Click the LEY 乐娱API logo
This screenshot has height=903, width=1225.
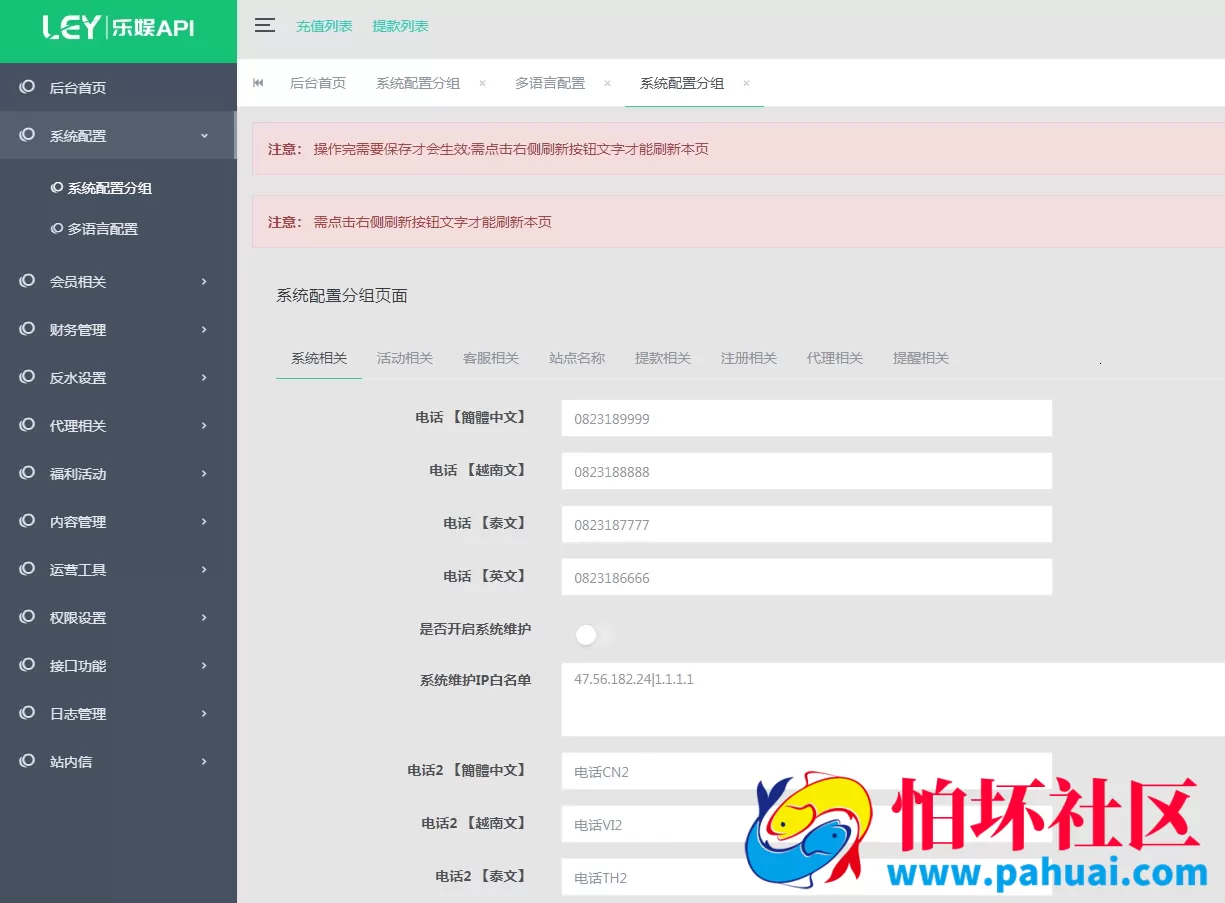pos(118,28)
